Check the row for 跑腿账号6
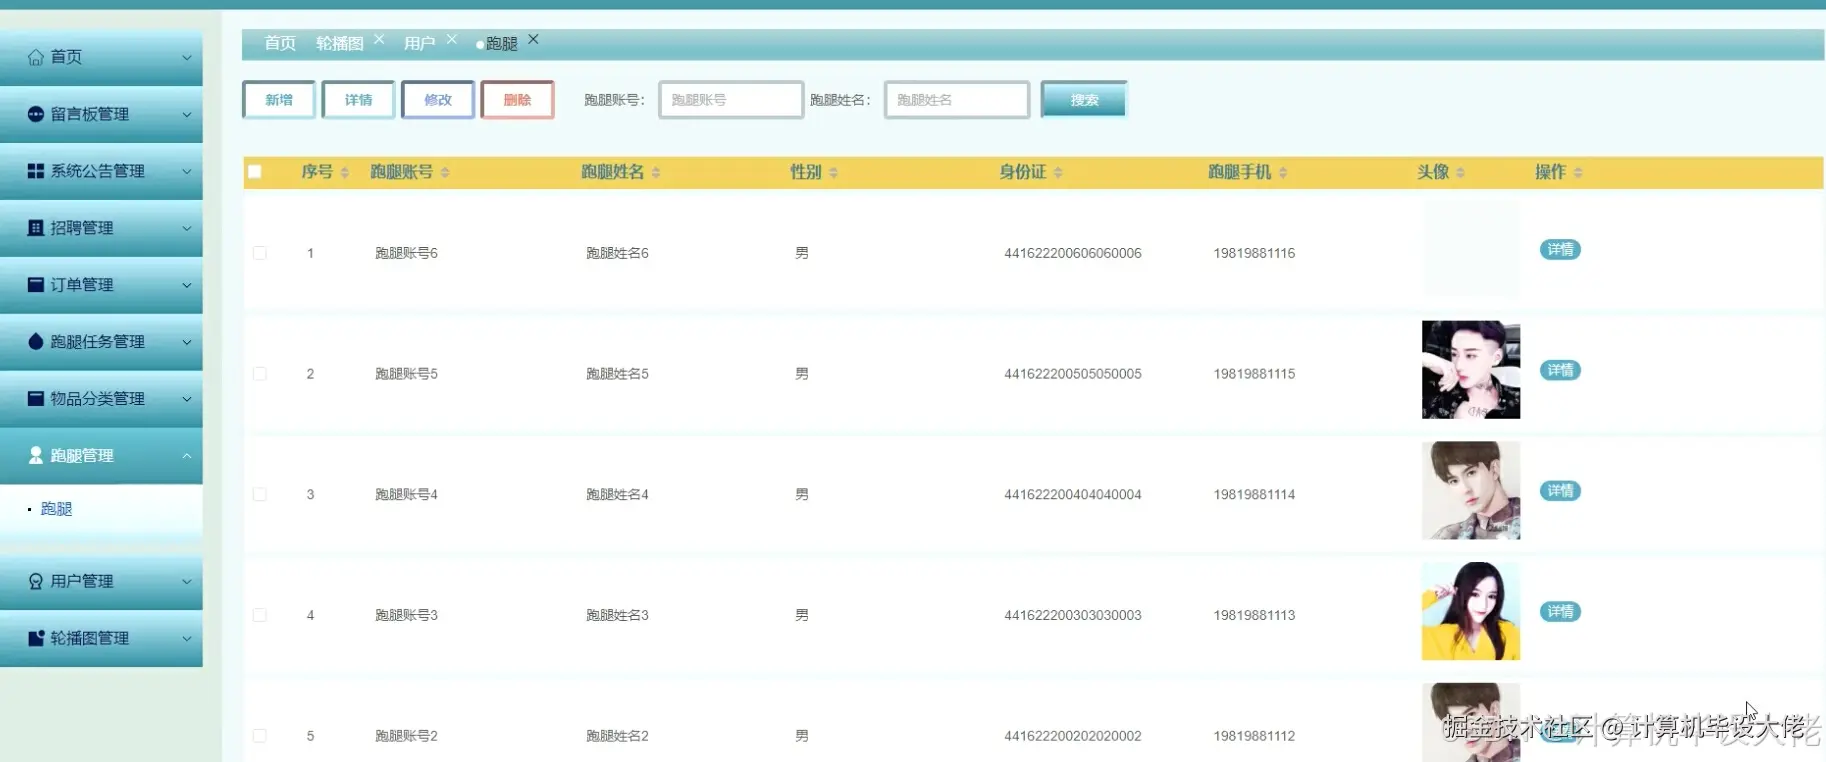 (260, 253)
